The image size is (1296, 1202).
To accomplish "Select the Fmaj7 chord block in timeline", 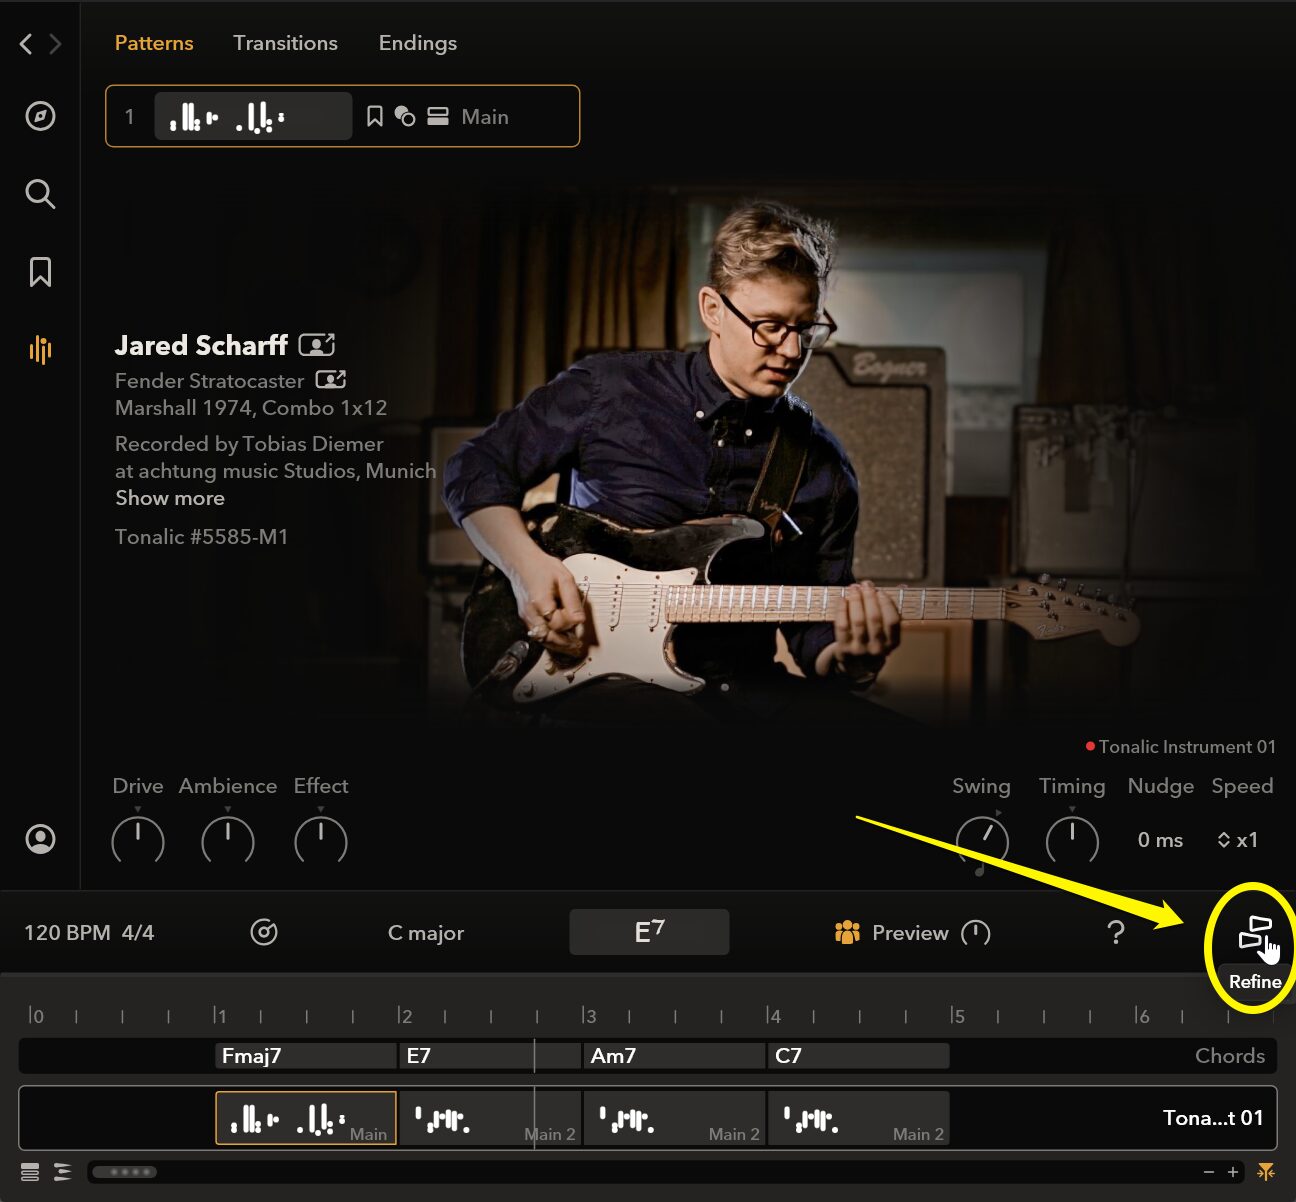I will [x=306, y=1055].
